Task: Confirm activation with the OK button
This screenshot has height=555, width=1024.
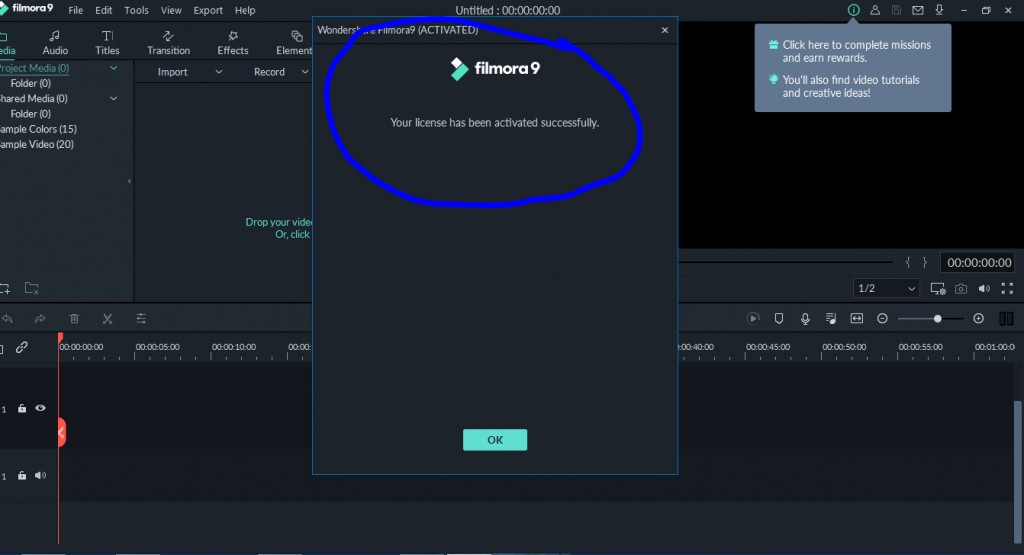Action: [495, 440]
